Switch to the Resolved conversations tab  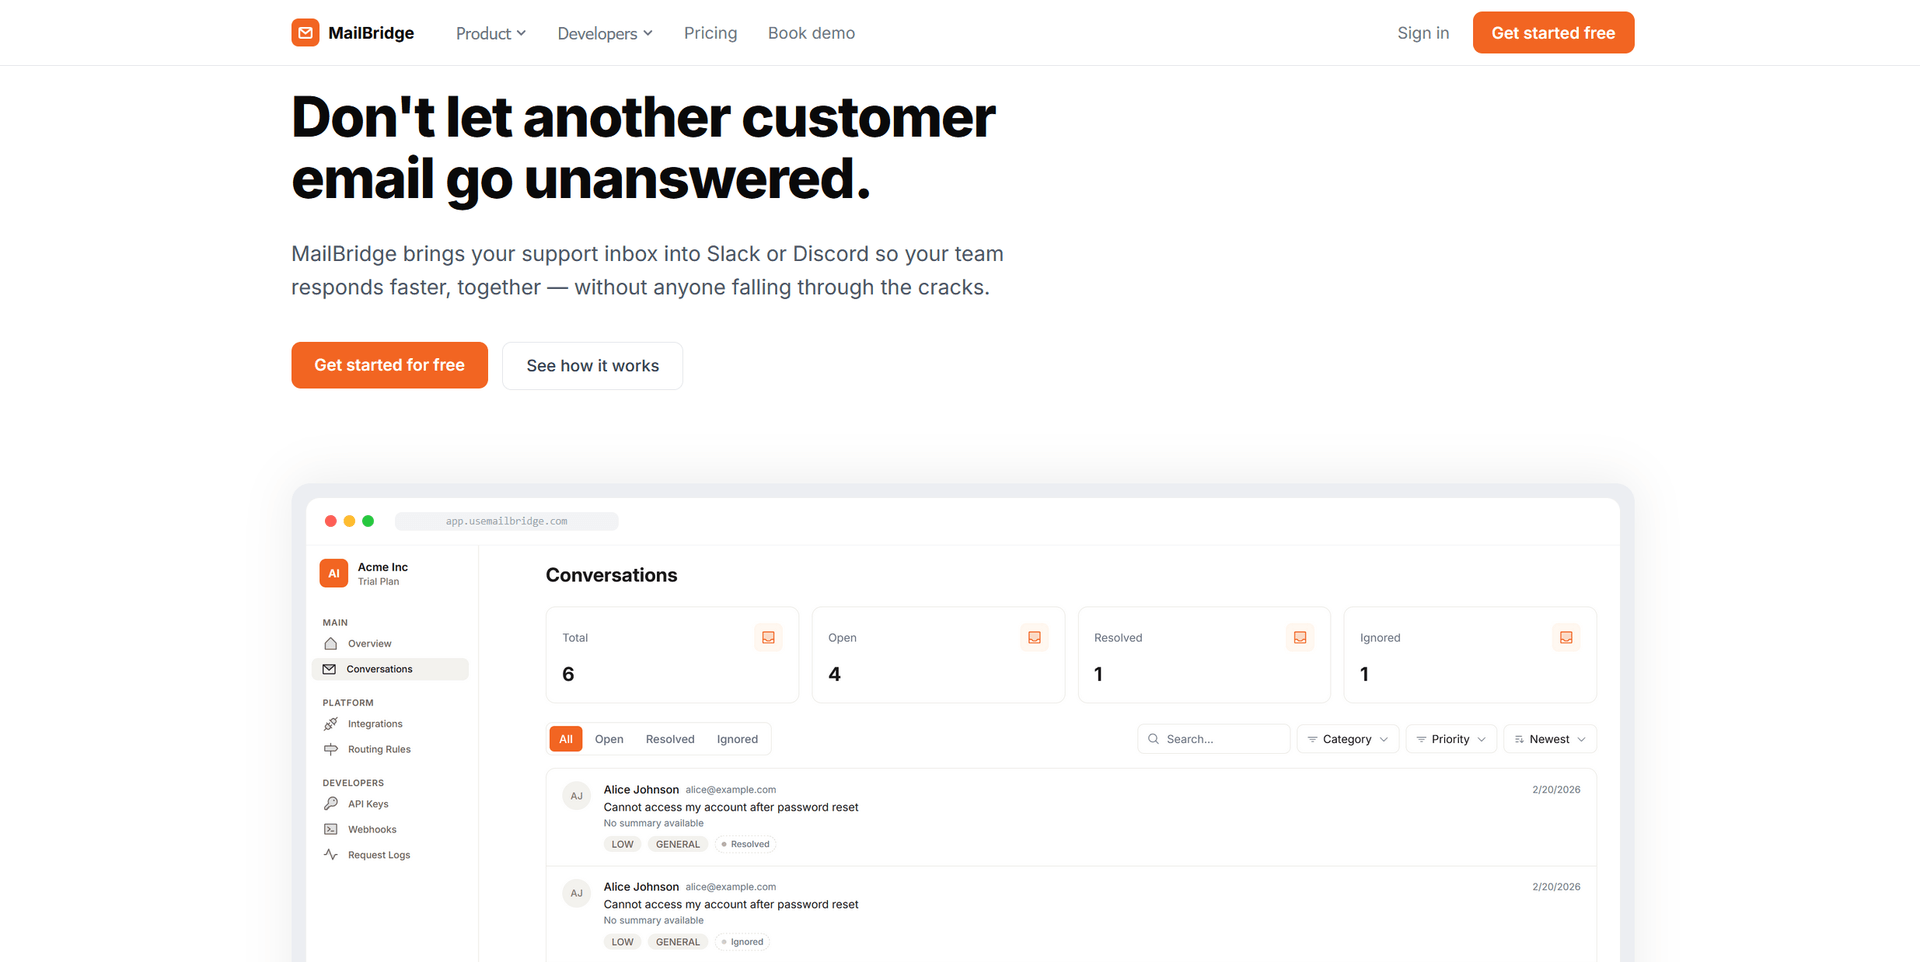click(670, 739)
